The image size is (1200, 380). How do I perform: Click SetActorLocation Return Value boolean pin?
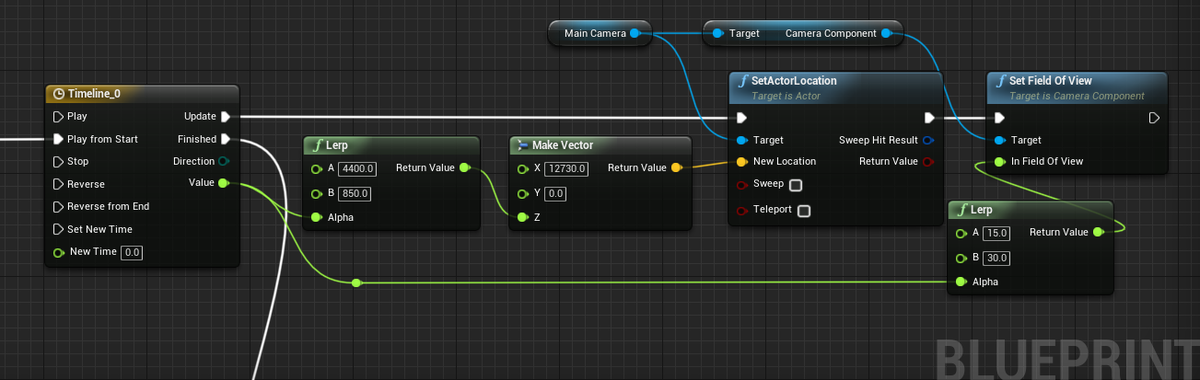pos(928,161)
